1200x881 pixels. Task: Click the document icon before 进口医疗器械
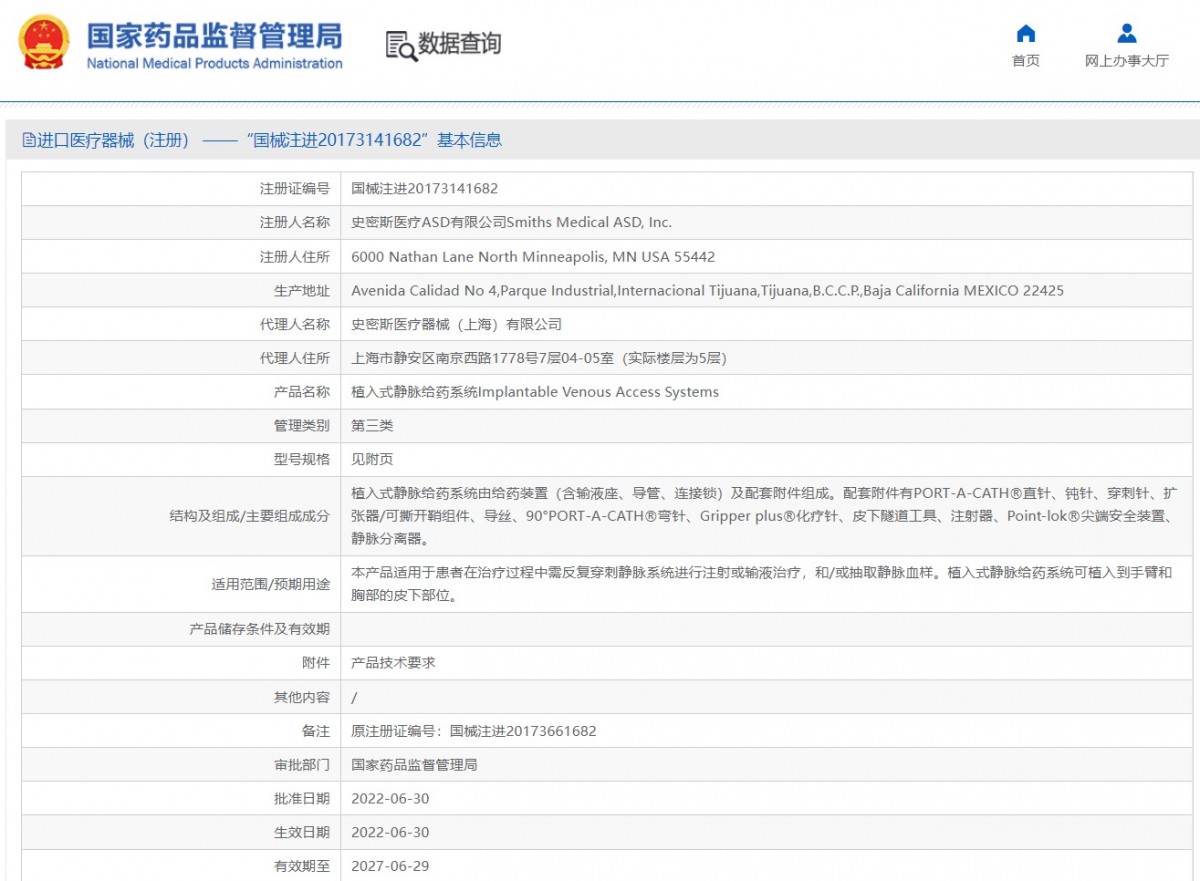tap(29, 141)
